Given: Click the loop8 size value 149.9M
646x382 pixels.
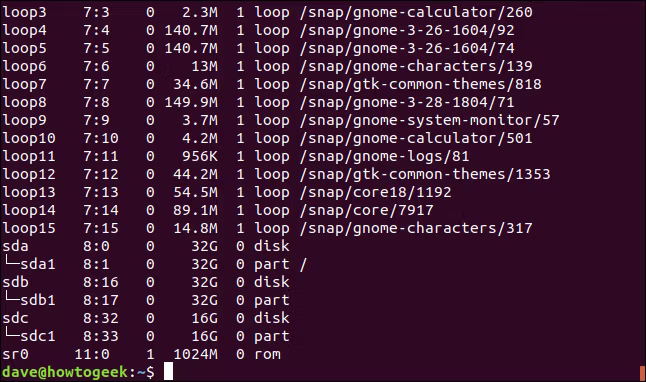Looking at the screenshot, I should pyautogui.click(x=191, y=102).
